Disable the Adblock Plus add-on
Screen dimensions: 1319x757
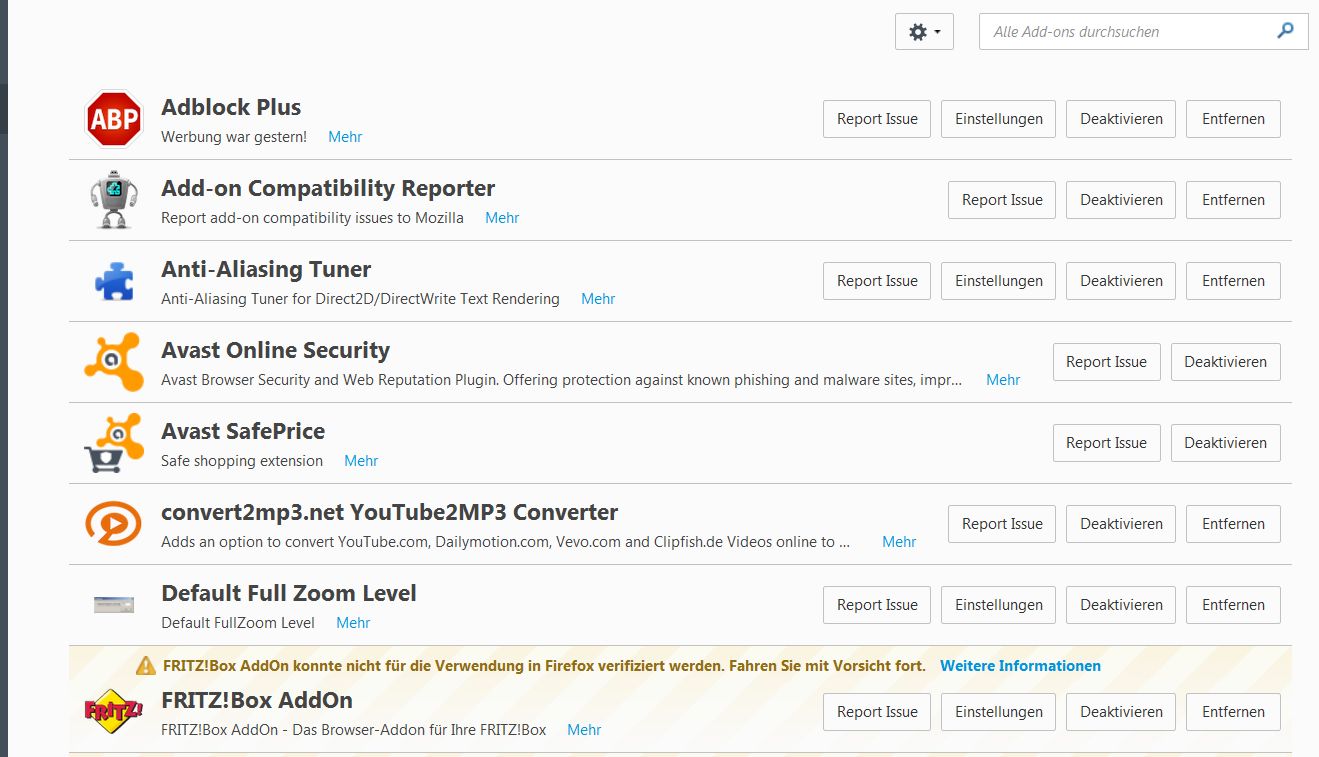[x=1121, y=119]
